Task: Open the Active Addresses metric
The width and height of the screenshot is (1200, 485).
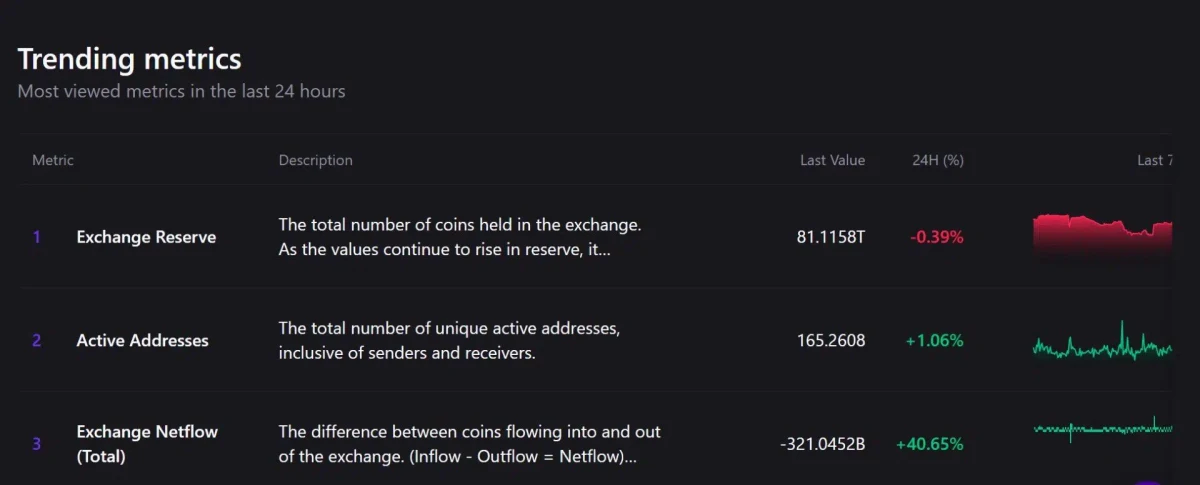Action: pos(142,340)
